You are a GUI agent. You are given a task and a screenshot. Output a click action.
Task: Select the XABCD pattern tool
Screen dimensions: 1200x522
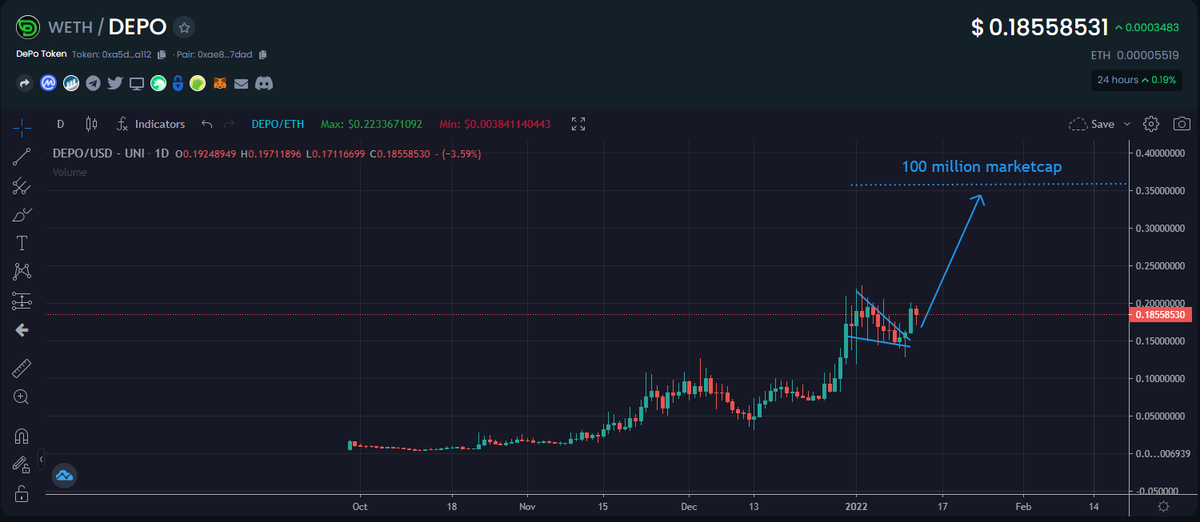pos(21,271)
